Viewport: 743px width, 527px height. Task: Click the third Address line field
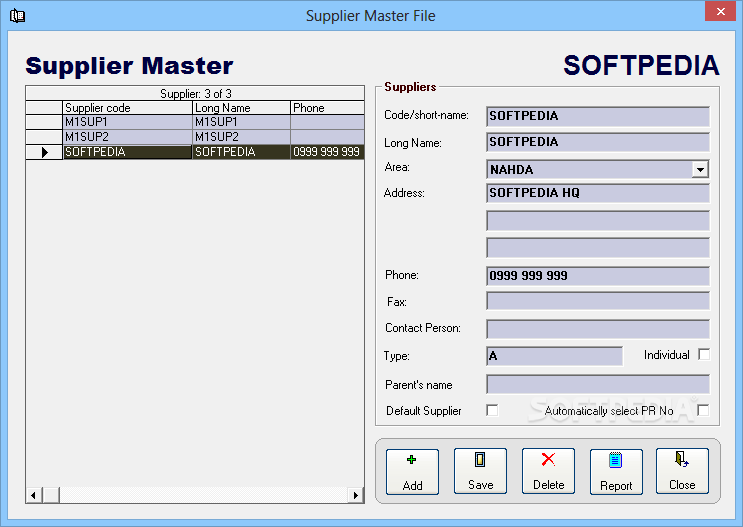[x=598, y=248]
